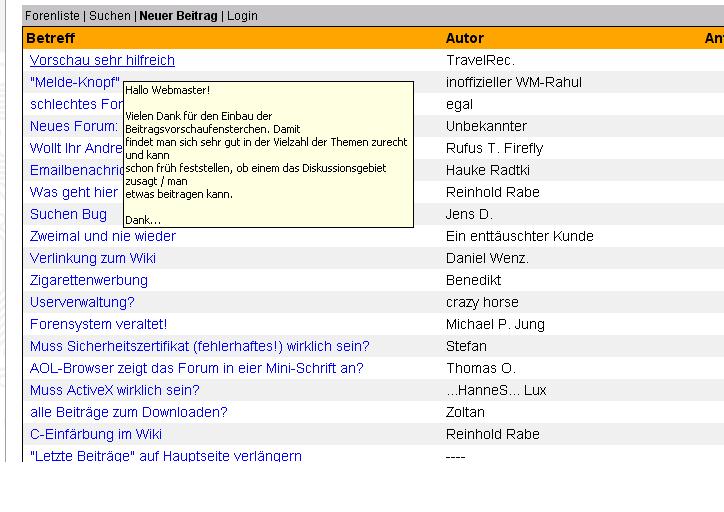Click author name "crazy horse"
The height and width of the screenshot is (512, 724).
[482, 302]
